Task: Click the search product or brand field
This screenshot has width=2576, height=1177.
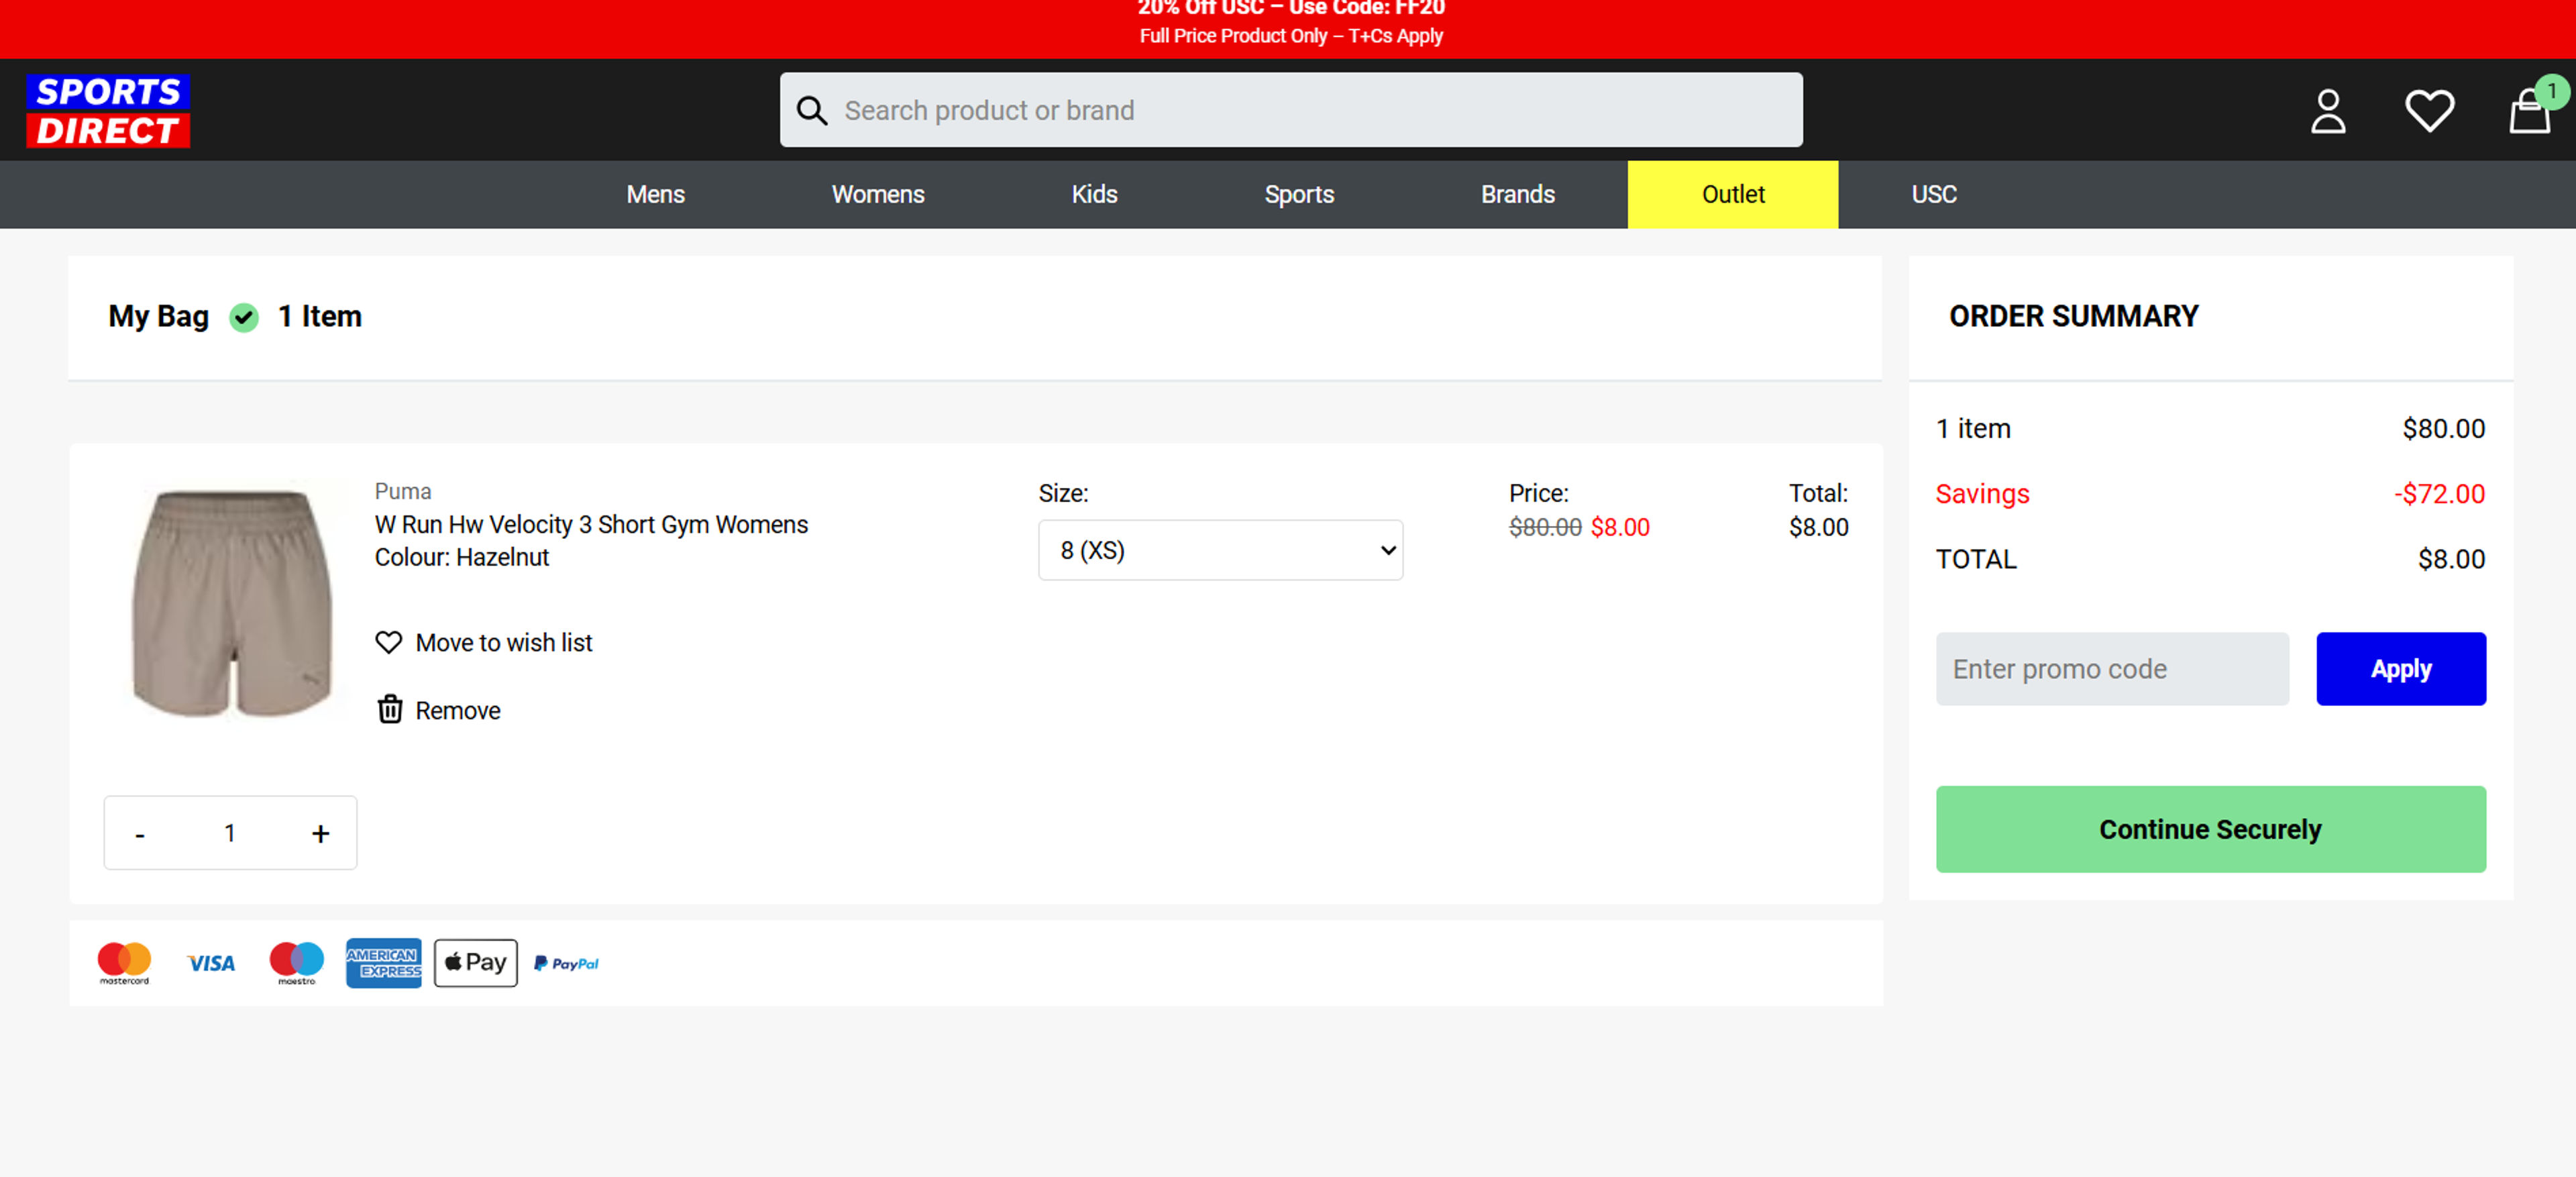Action: (1291, 110)
